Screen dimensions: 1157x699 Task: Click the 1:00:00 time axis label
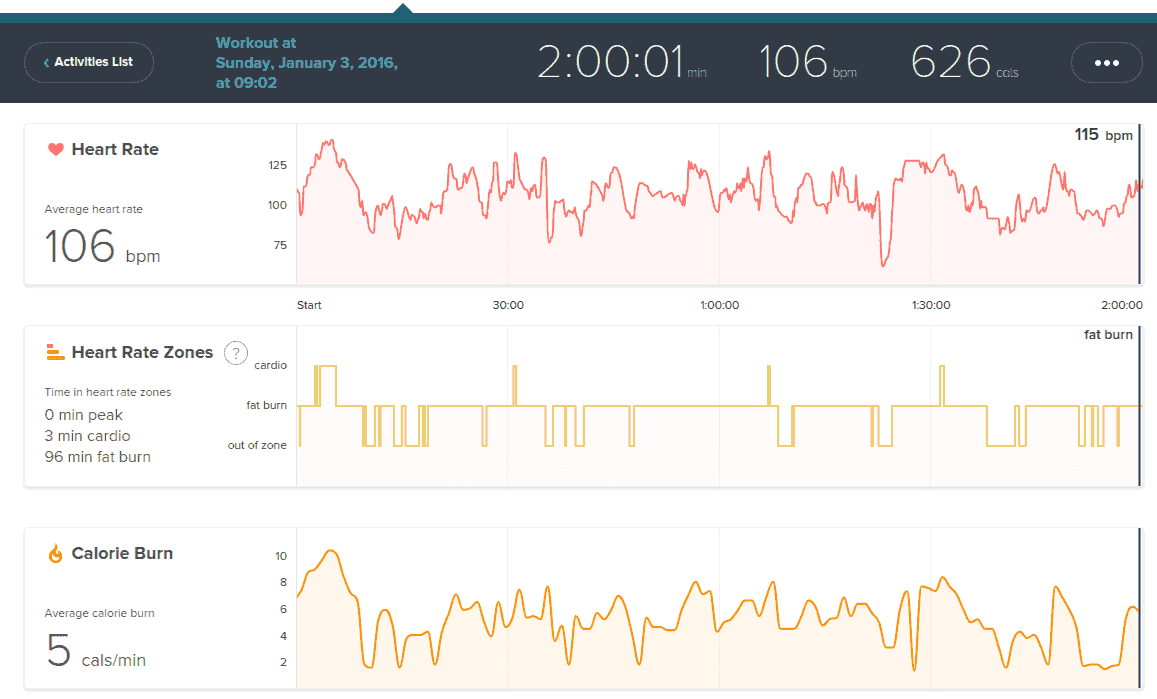[x=719, y=305]
